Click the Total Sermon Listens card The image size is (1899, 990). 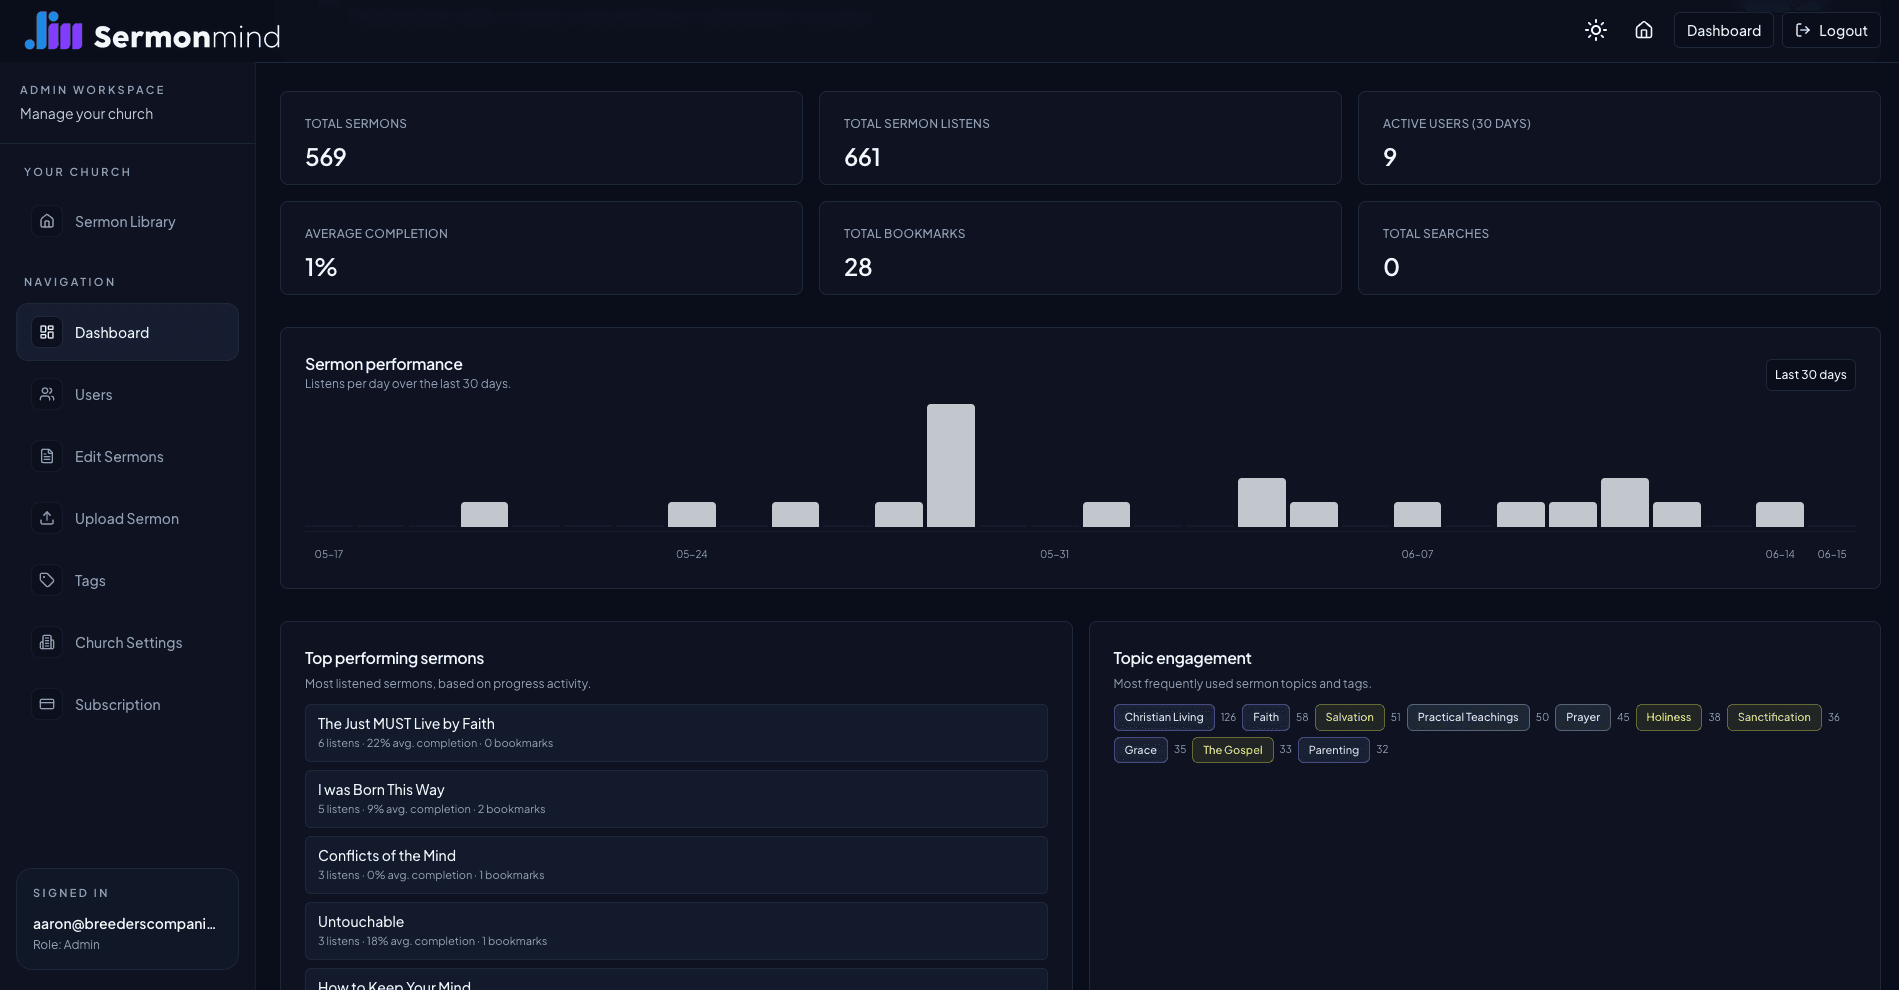(x=1080, y=138)
